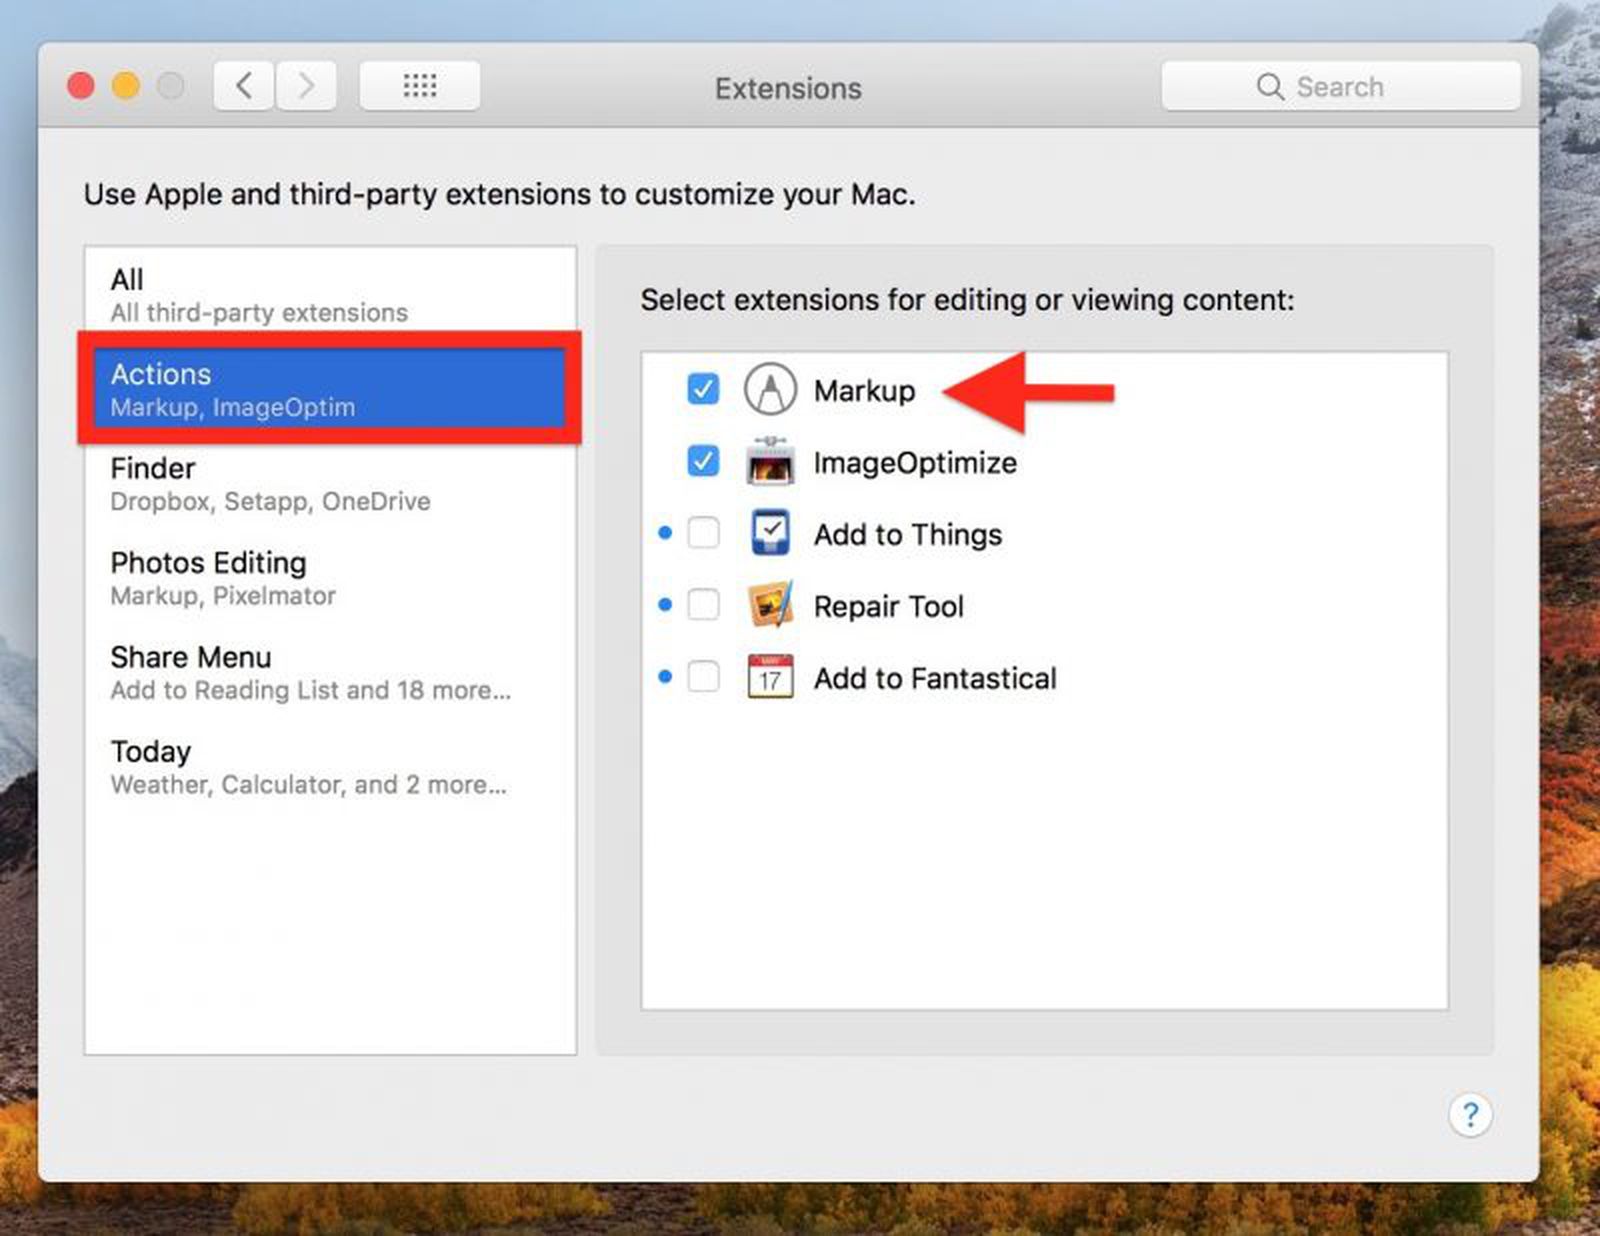Image resolution: width=1600 pixels, height=1236 pixels.
Task: Disable the ImageOptimize extension
Action: [x=703, y=462]
